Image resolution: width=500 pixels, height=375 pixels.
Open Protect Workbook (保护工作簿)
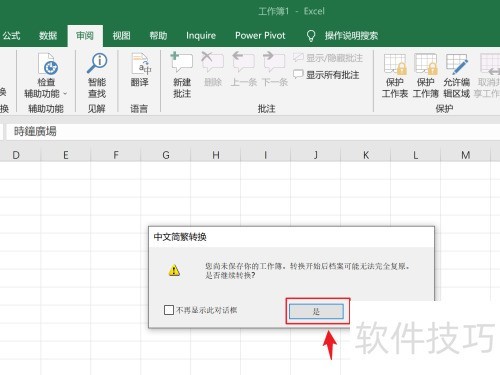(425, 76)
